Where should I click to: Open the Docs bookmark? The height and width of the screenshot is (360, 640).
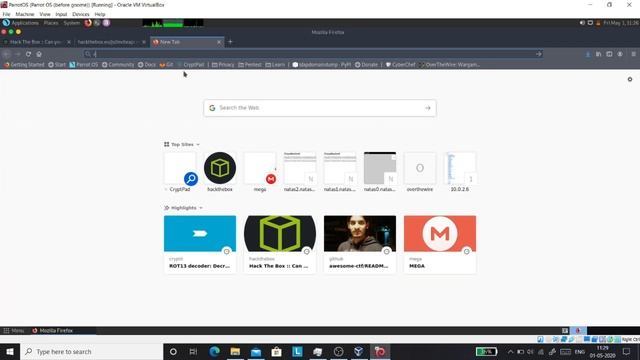(x=147, y=64)
